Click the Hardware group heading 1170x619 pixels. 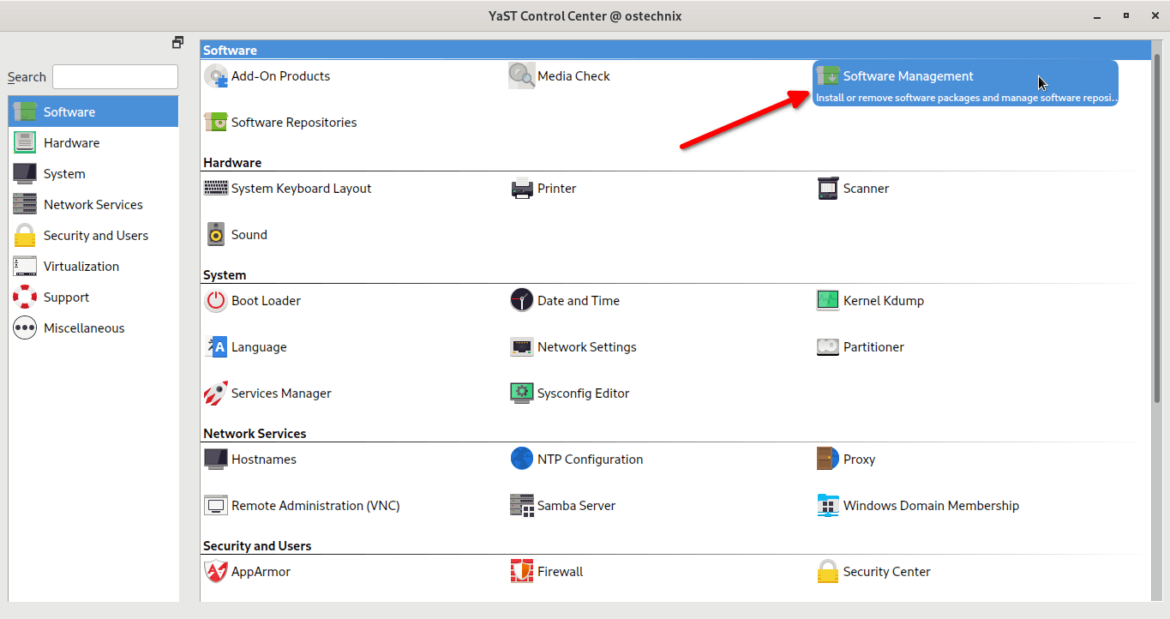click(232, 163)
